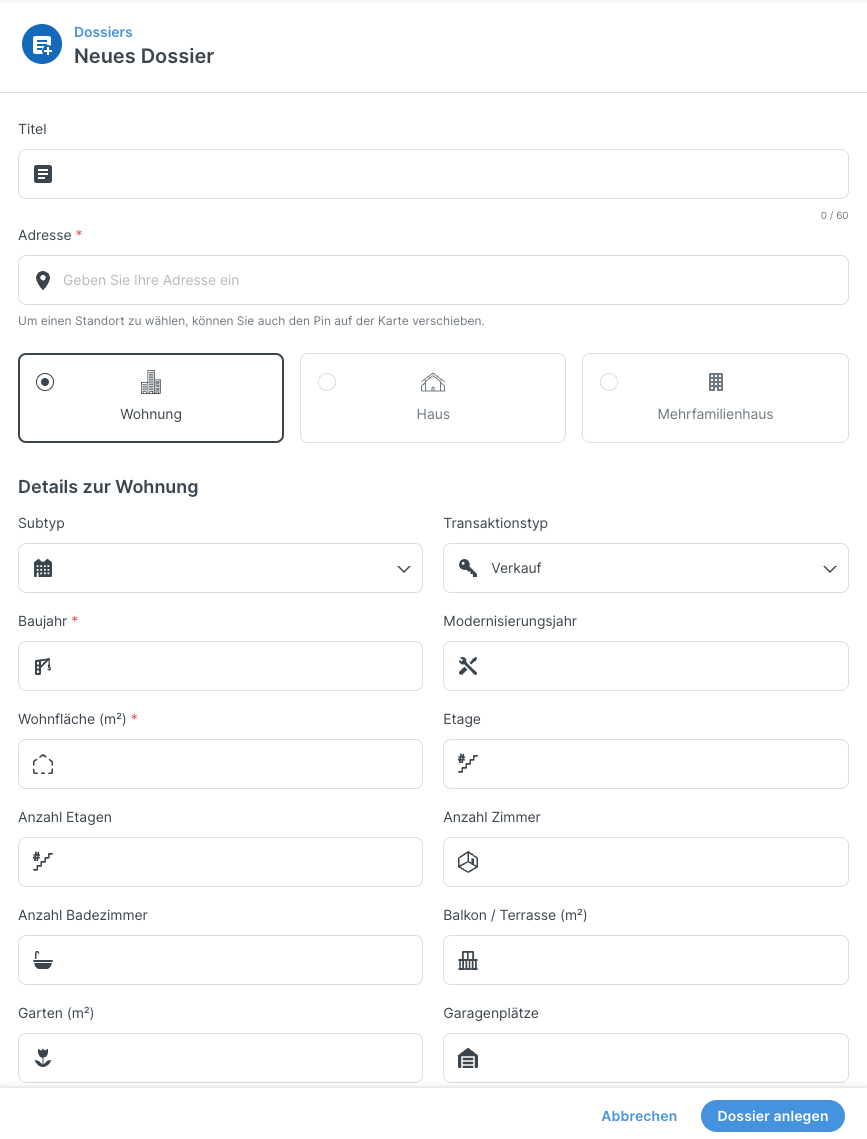
Task: Click the new dossier document icon
Action: [42, 44]
